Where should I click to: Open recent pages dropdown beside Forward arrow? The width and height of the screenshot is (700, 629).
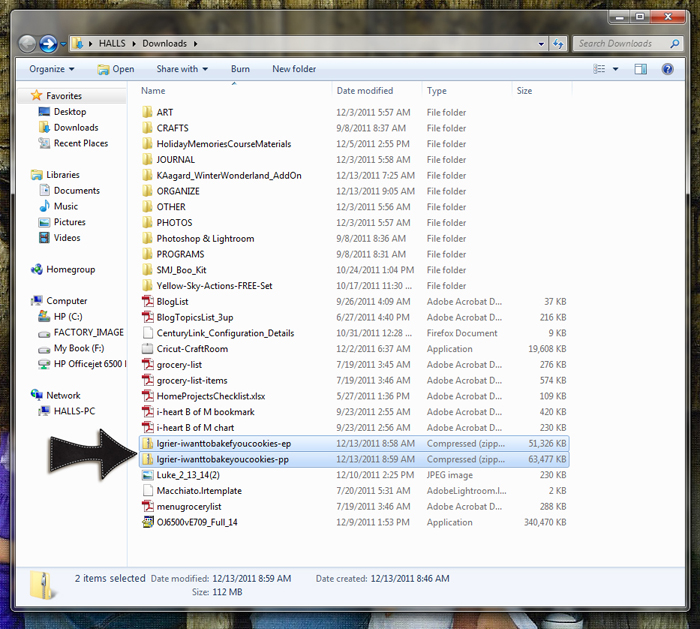63,44
